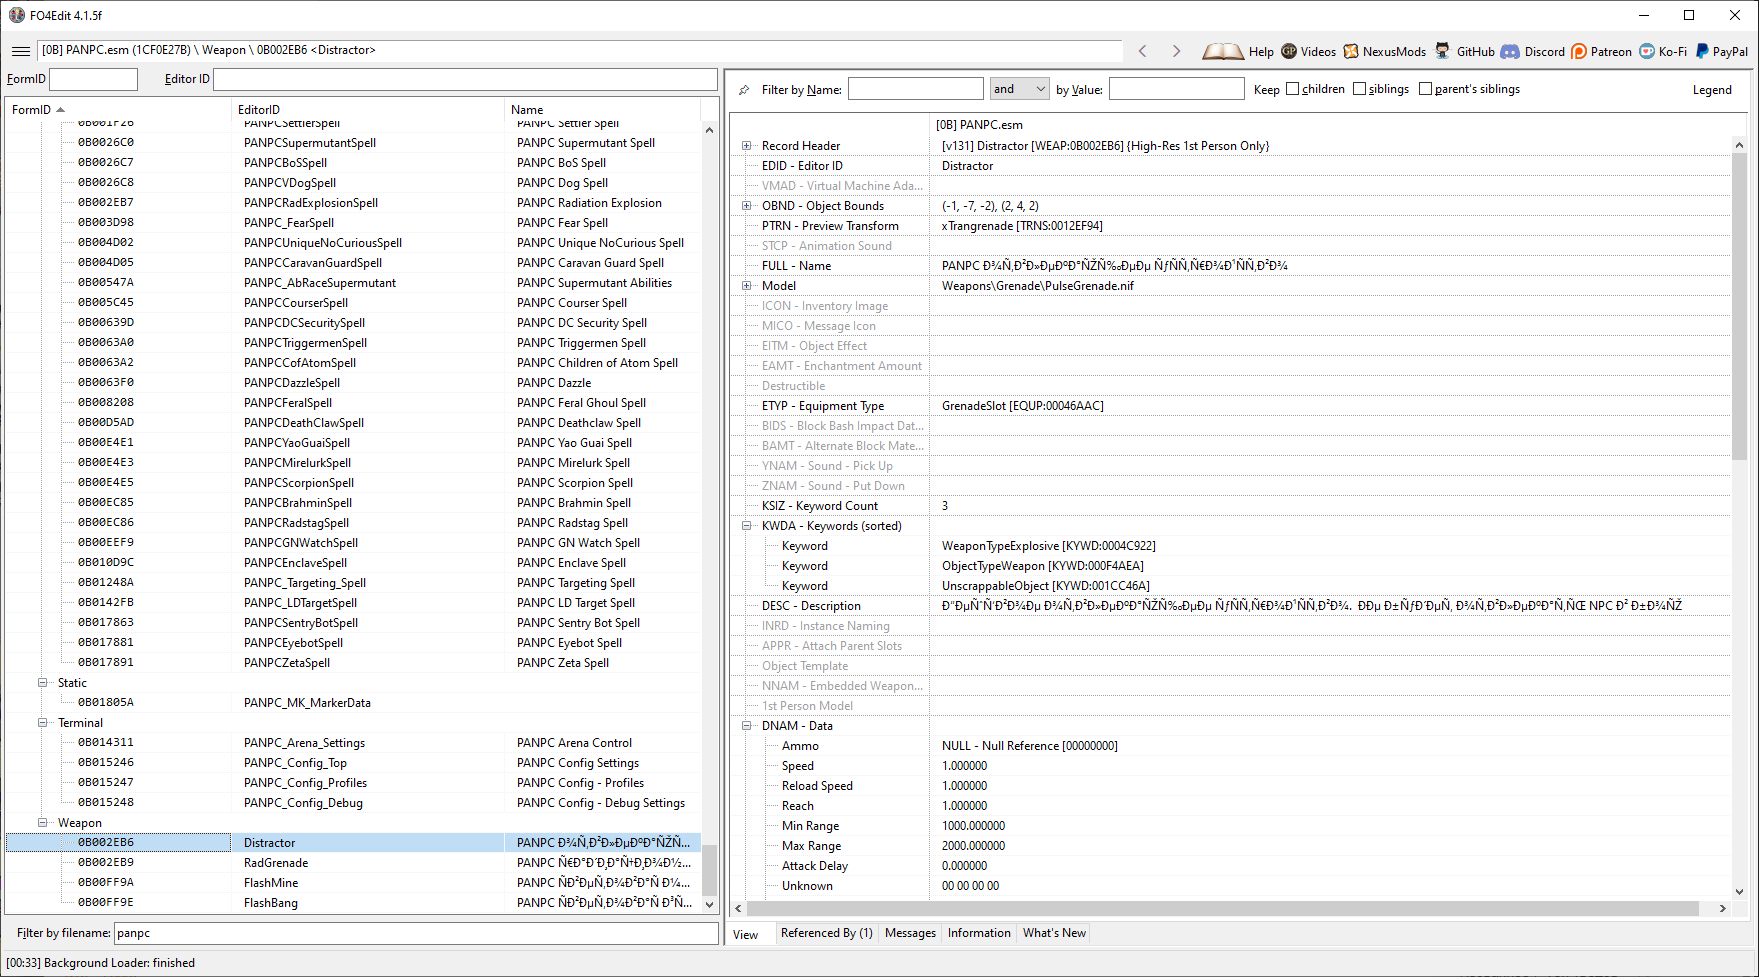Focus the by Value filter input
1759x977 pixels.
point(1177,89)
